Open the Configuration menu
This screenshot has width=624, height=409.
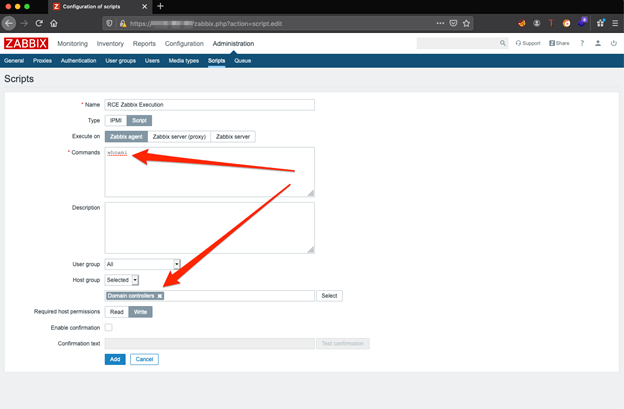pyautogui.click(x=184, y=43)
